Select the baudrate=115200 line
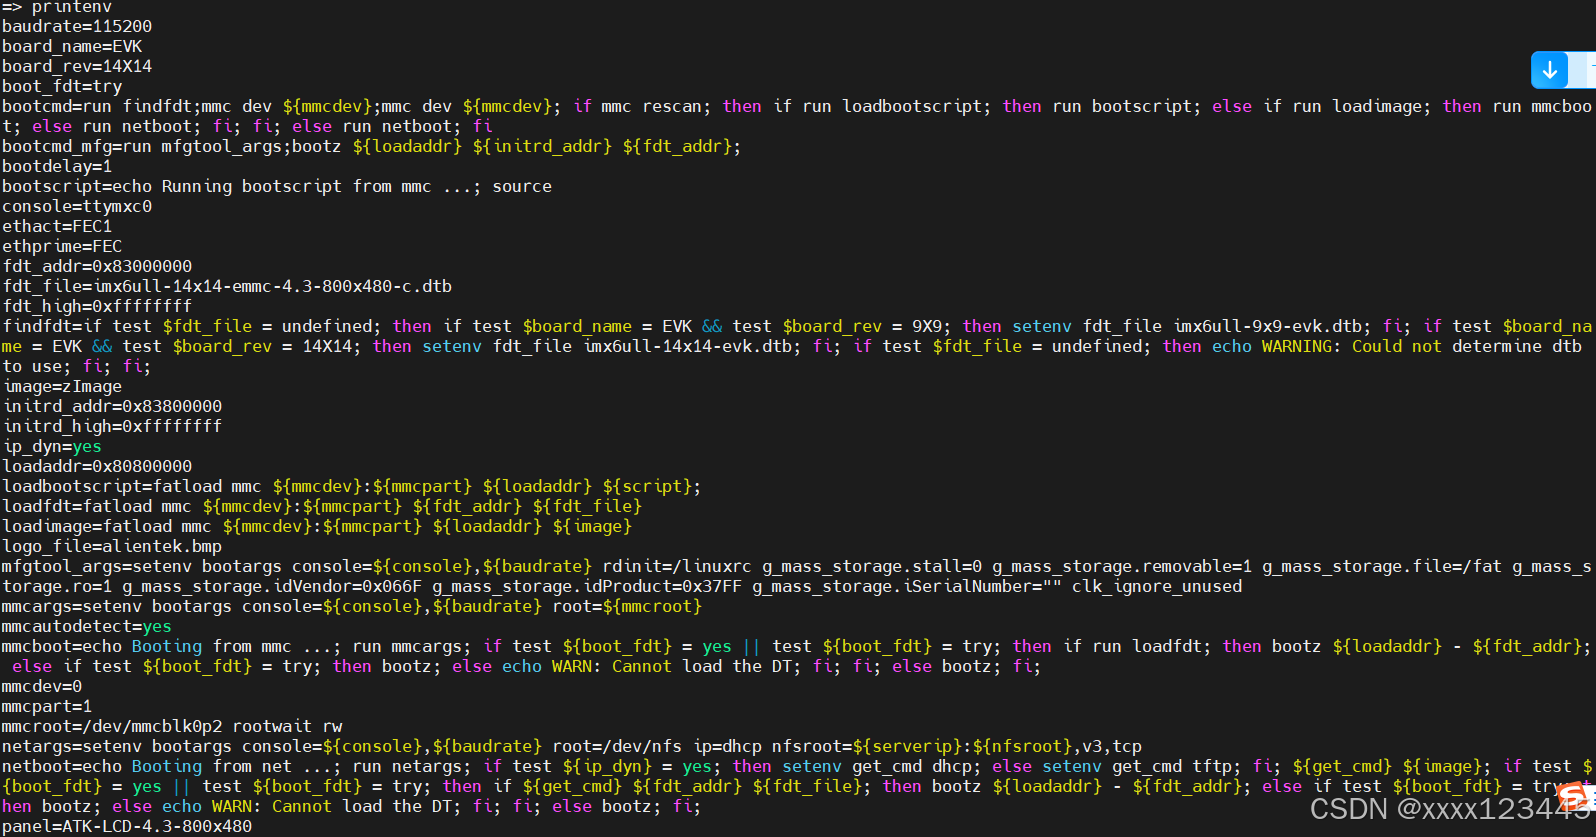This screenshot has height=837, width=1596. [x=77, y=26]
